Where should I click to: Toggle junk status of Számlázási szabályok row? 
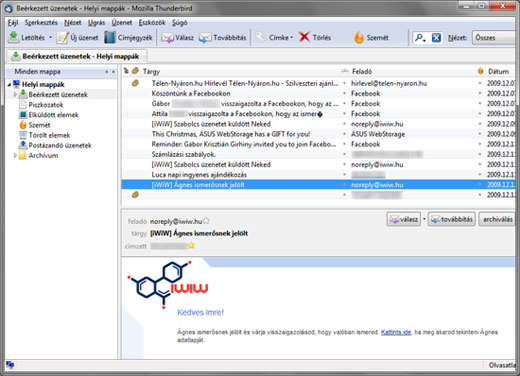click(x=480, y=154)
